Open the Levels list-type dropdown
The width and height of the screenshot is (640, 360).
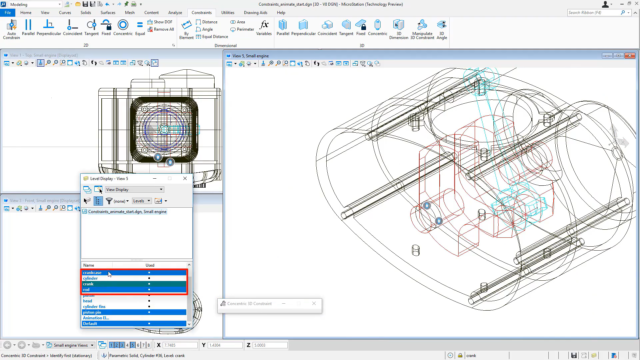point(142,201)
